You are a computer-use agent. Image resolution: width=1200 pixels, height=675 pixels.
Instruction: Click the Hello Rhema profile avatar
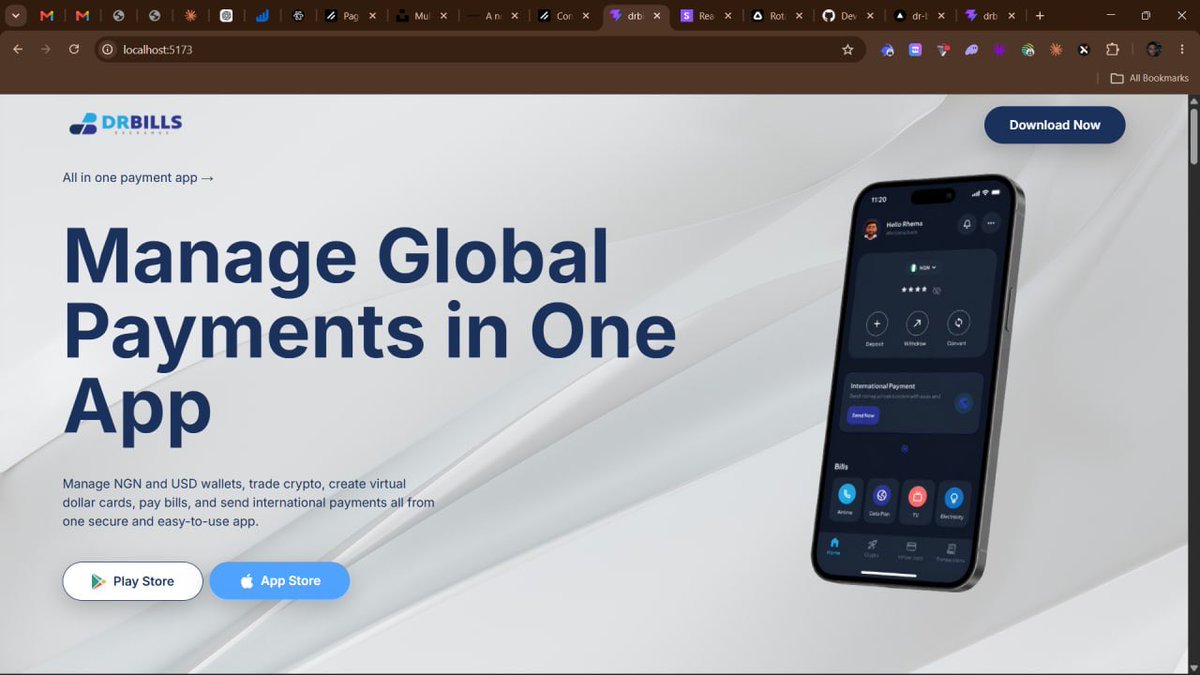871,229
